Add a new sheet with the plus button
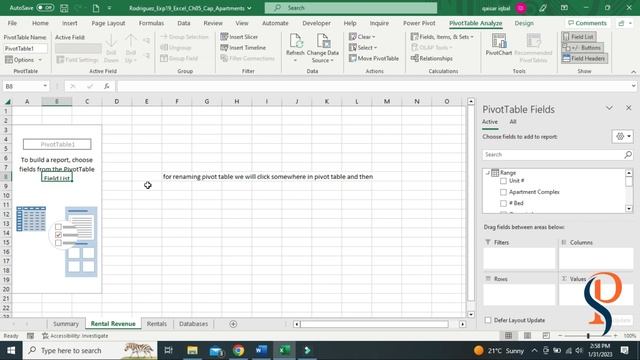640x360 pixels. pyautogui.click(x=233, y=324)
